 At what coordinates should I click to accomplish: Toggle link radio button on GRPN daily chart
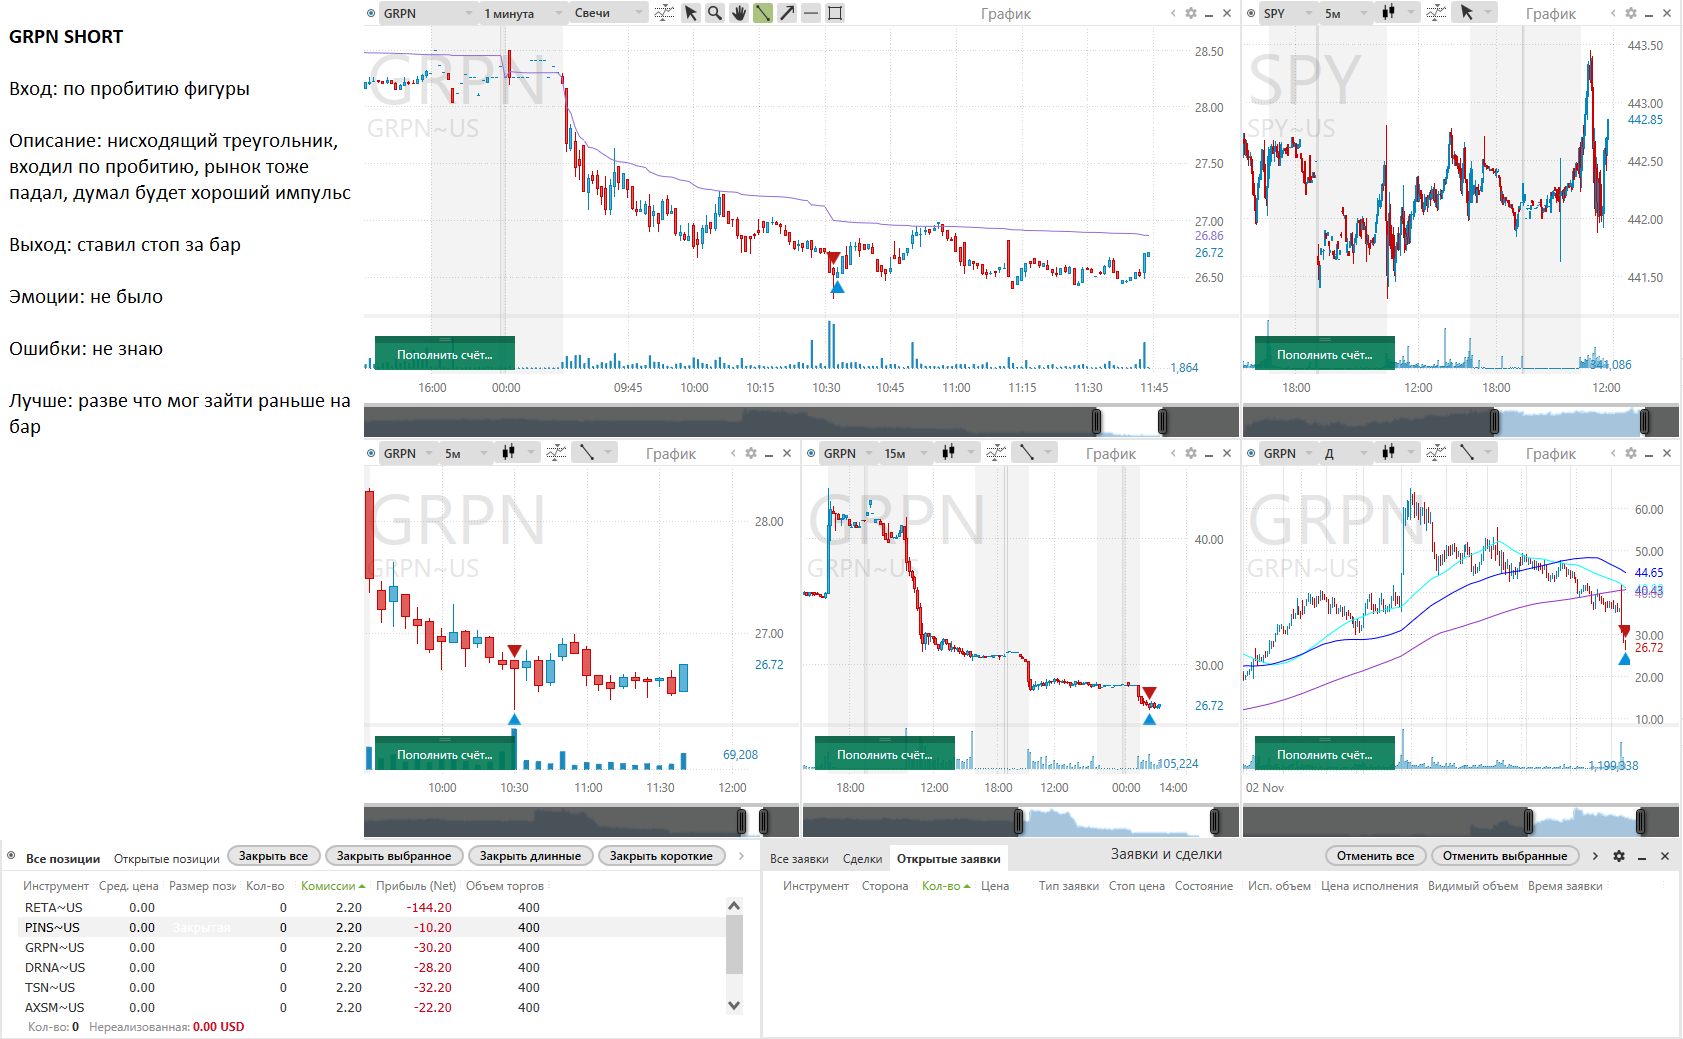click(x=1251, y=453)
